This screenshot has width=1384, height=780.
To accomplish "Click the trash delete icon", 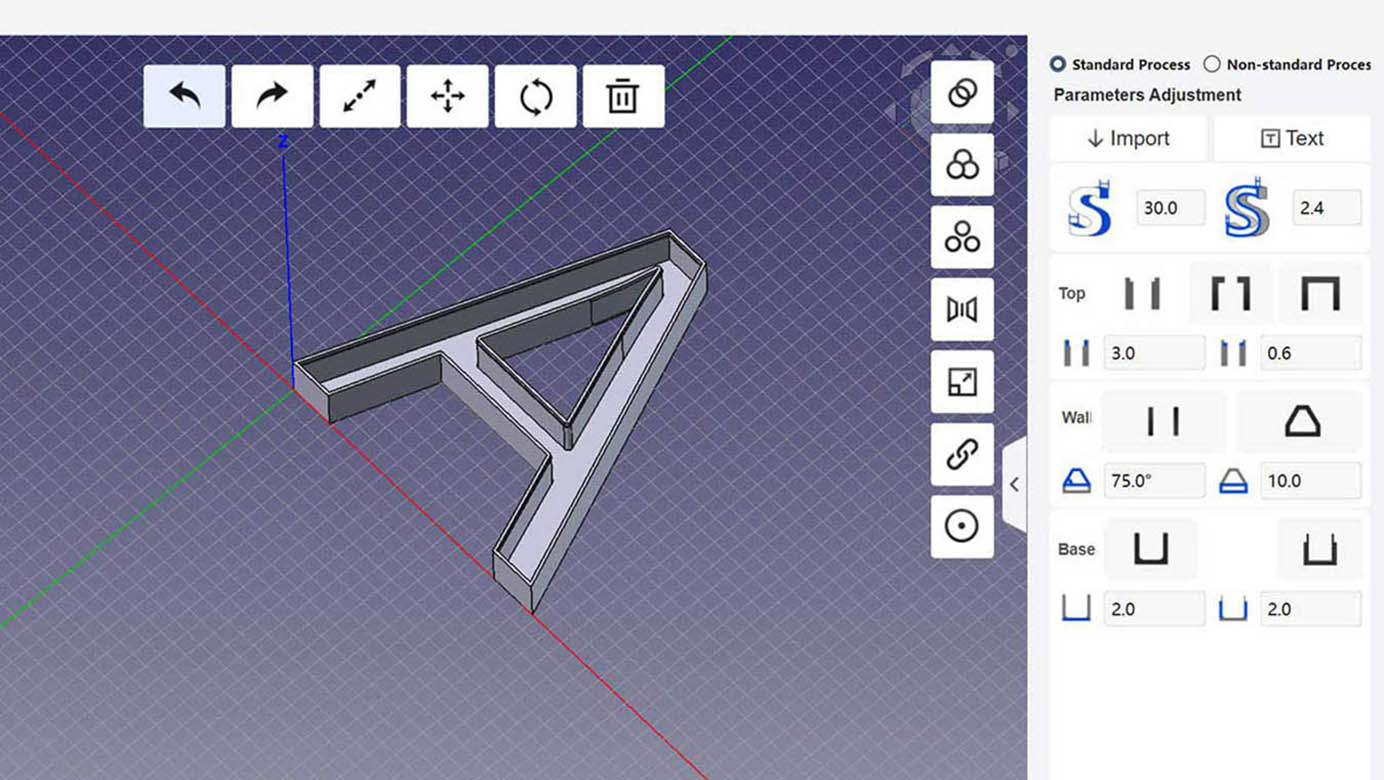I will [x=623, y=96].
